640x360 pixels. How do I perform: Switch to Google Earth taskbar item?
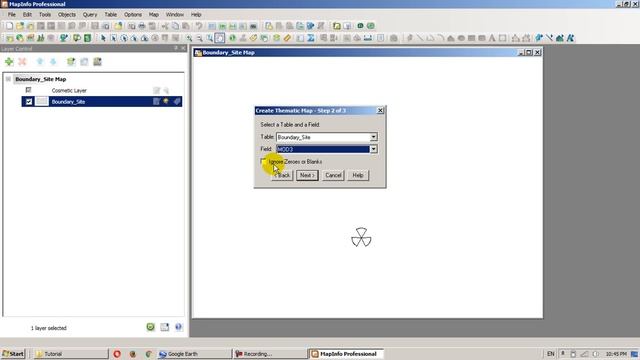194,353
